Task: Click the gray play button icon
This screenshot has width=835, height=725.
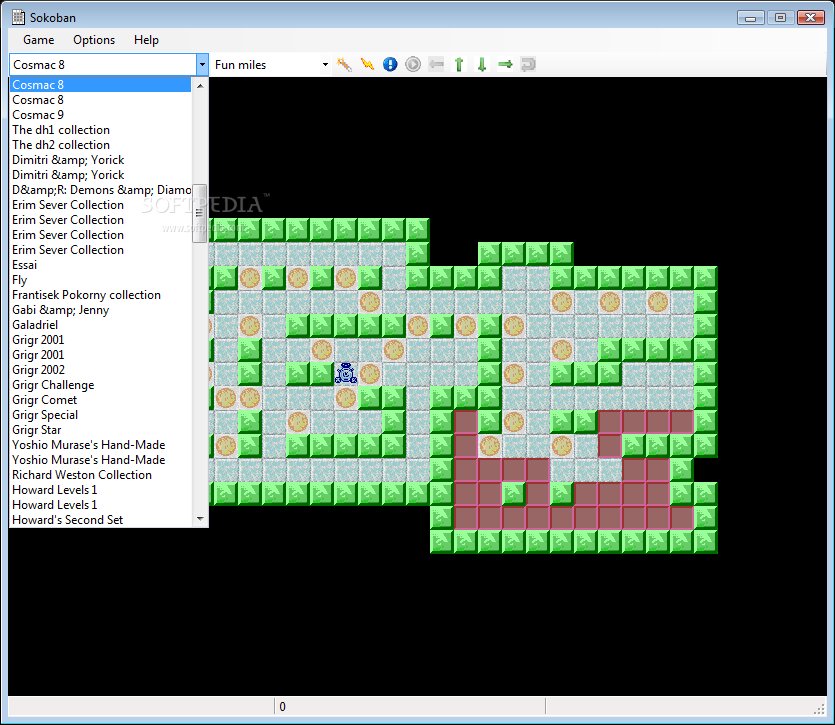Action: click(x=413, y=64)
